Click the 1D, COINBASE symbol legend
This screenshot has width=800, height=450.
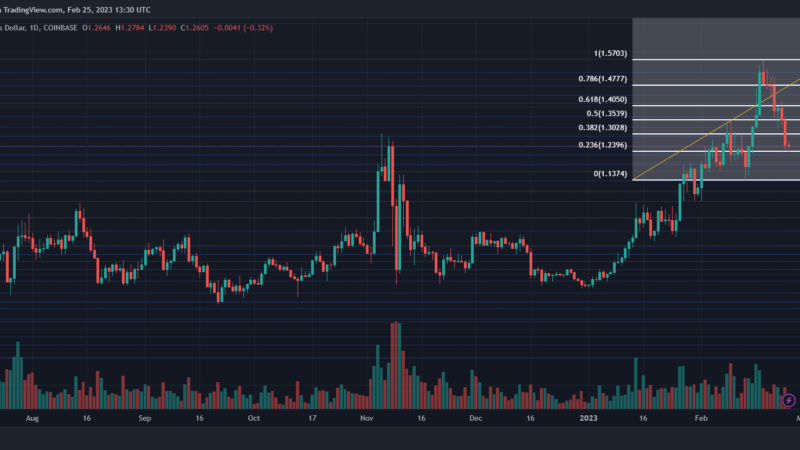54,28
